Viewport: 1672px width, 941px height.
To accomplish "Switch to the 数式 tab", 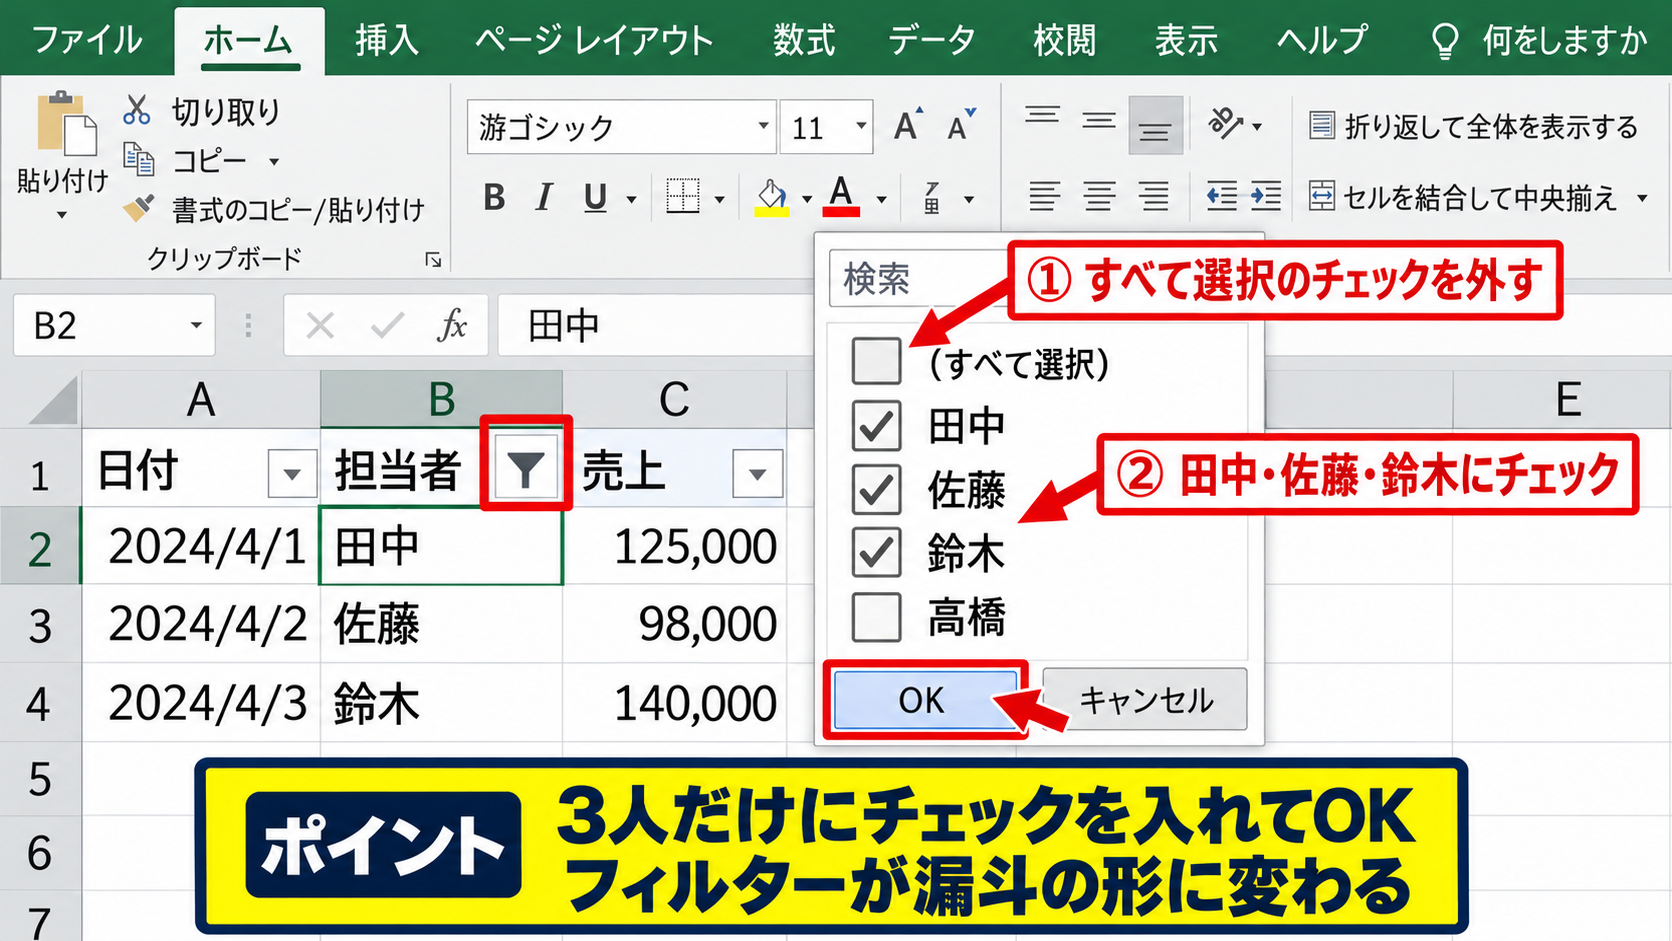I will [804, 40].
